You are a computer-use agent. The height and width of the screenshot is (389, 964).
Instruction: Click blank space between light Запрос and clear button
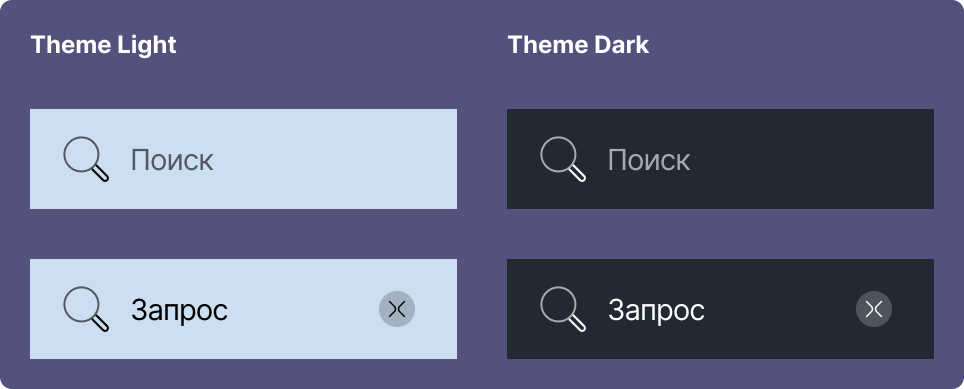pyautogui.click(x=304, y=309)
